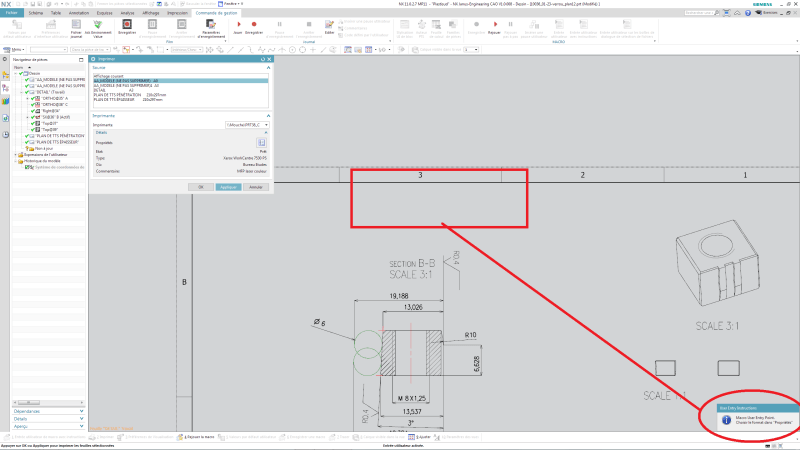
Task: Select Historique du modèle tree node
Action: (42, 161)
